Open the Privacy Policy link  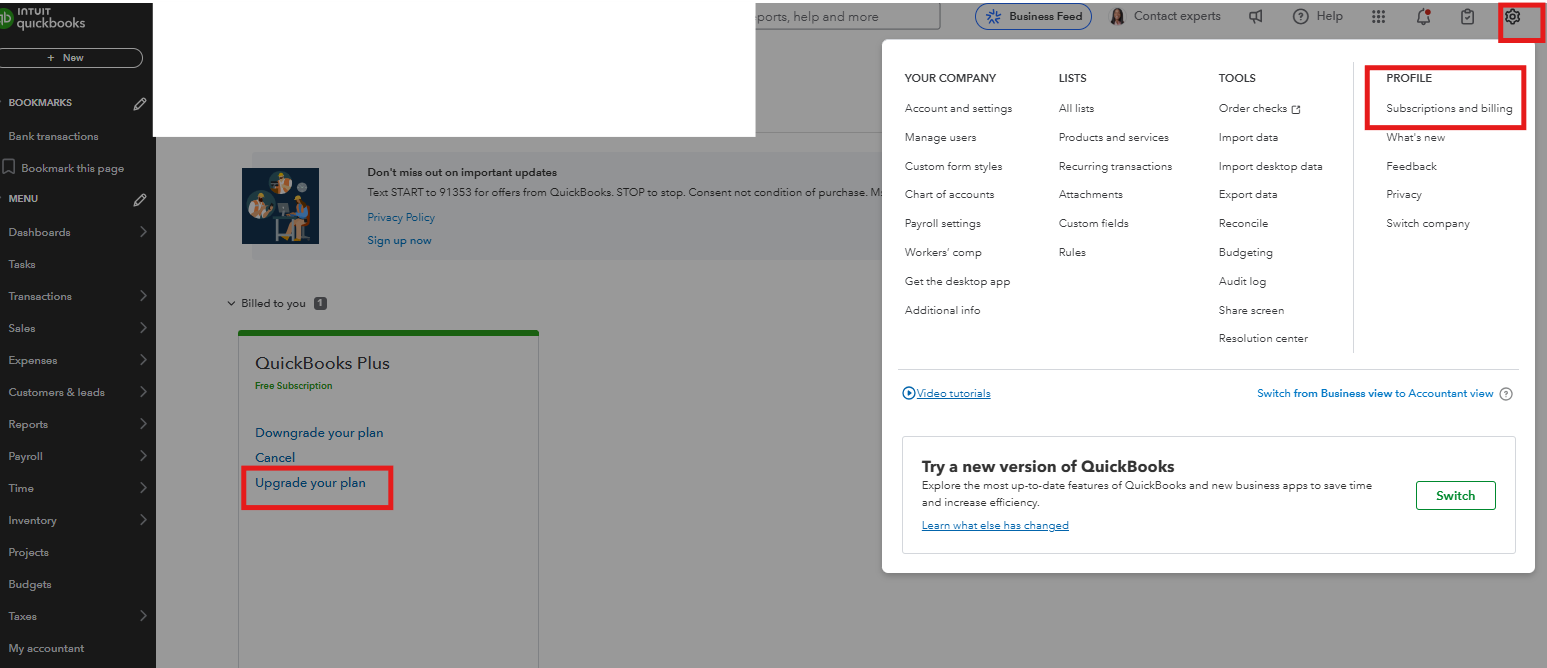401,218
